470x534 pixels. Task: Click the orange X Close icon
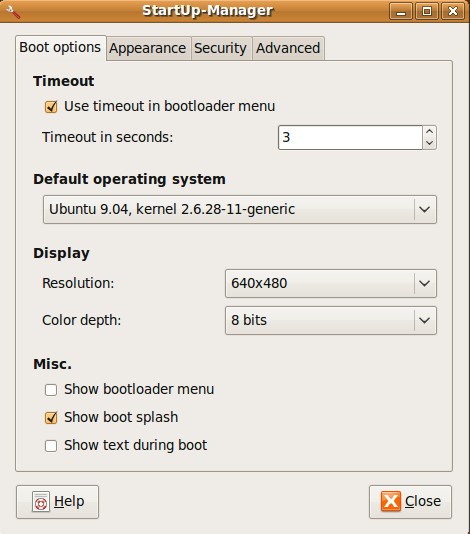[391, 501]
